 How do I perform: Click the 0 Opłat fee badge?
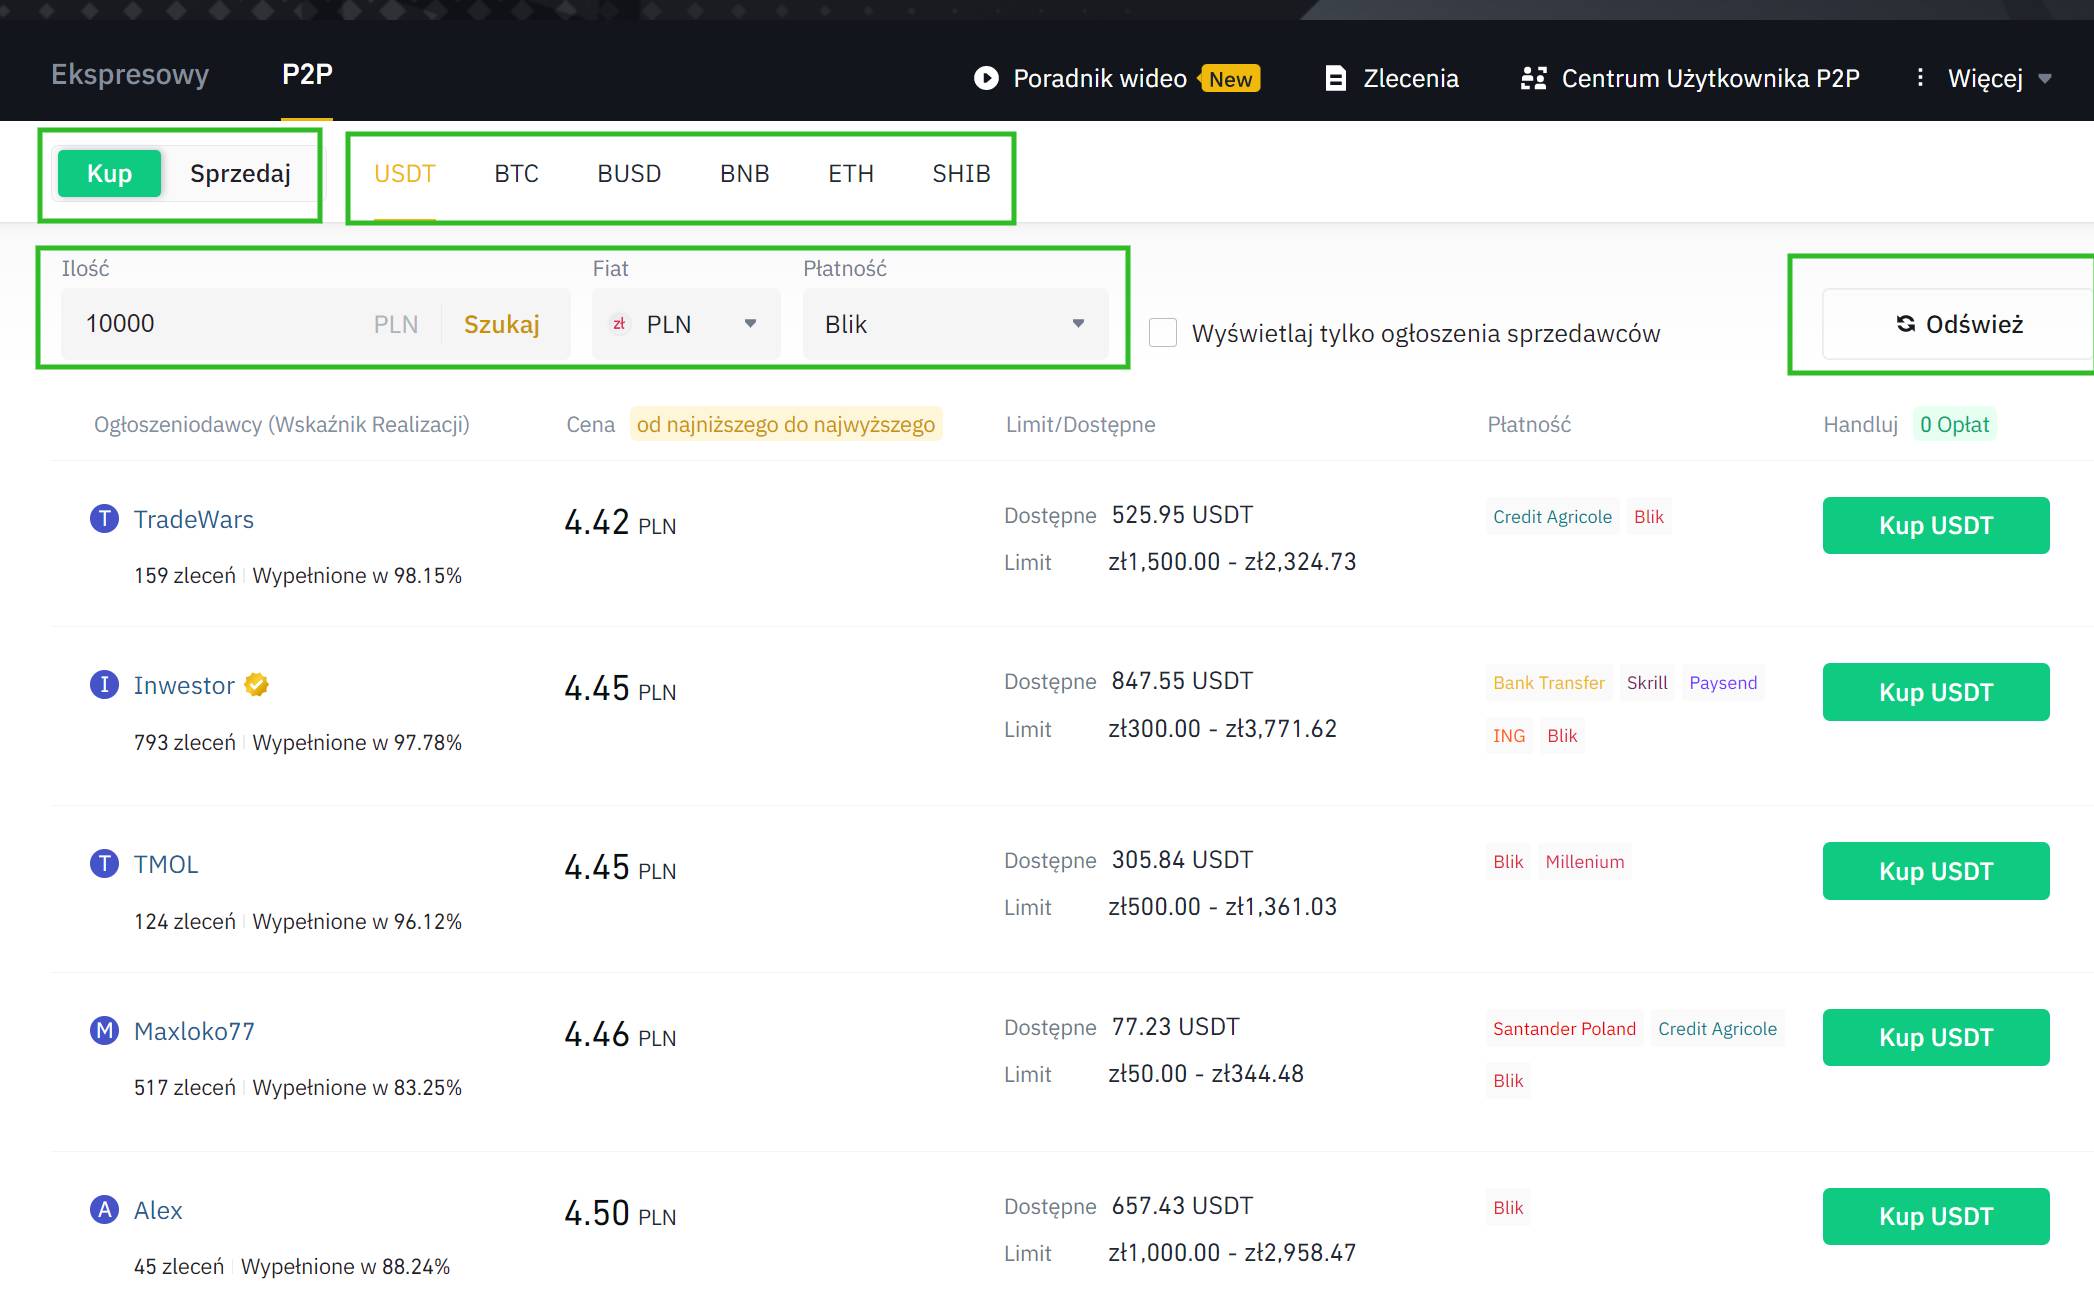pyautogui.click(x=1954, y=424)
